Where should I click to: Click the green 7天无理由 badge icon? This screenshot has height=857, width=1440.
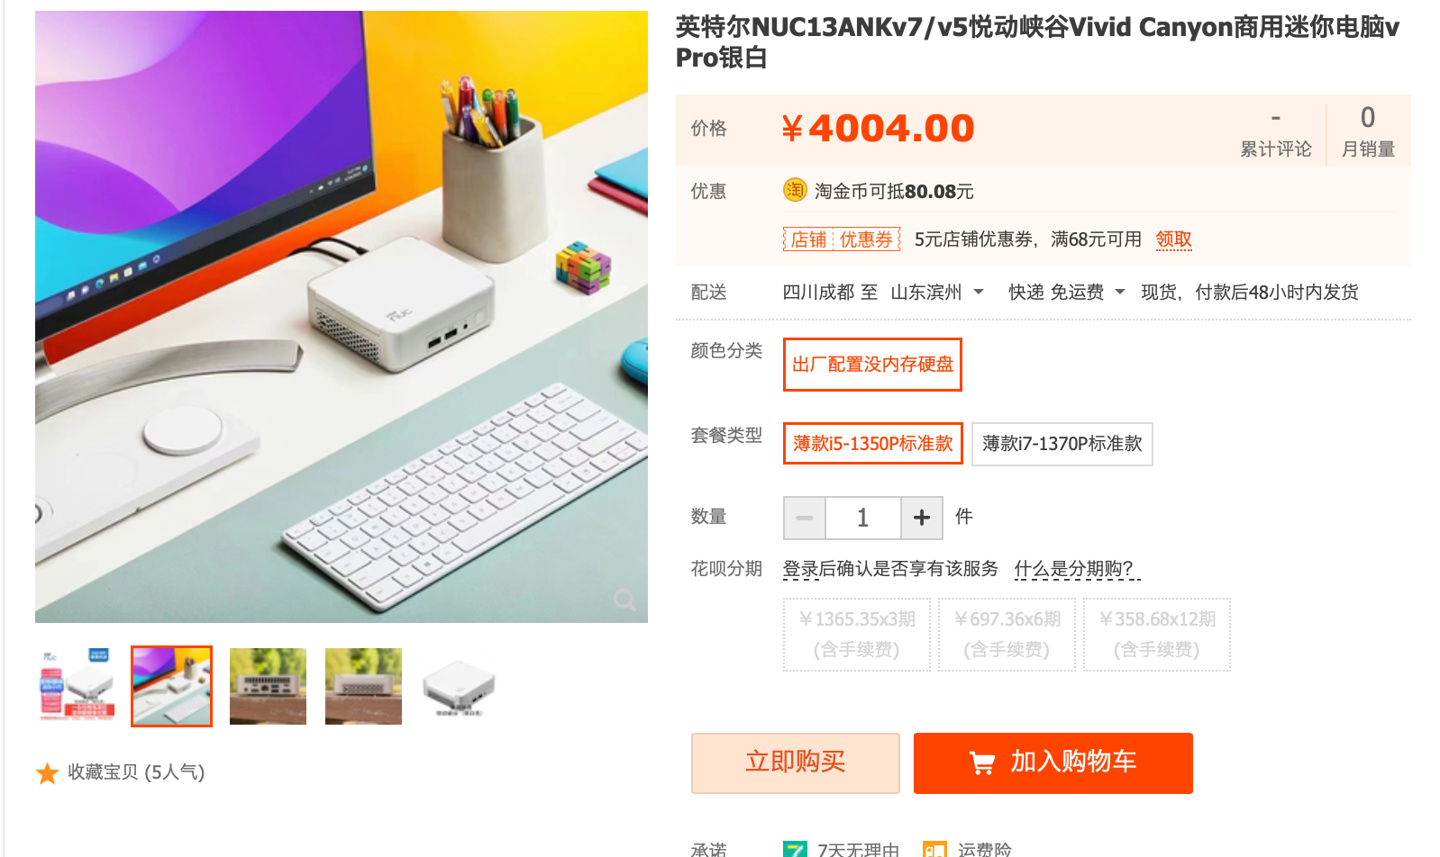point(795,850)
